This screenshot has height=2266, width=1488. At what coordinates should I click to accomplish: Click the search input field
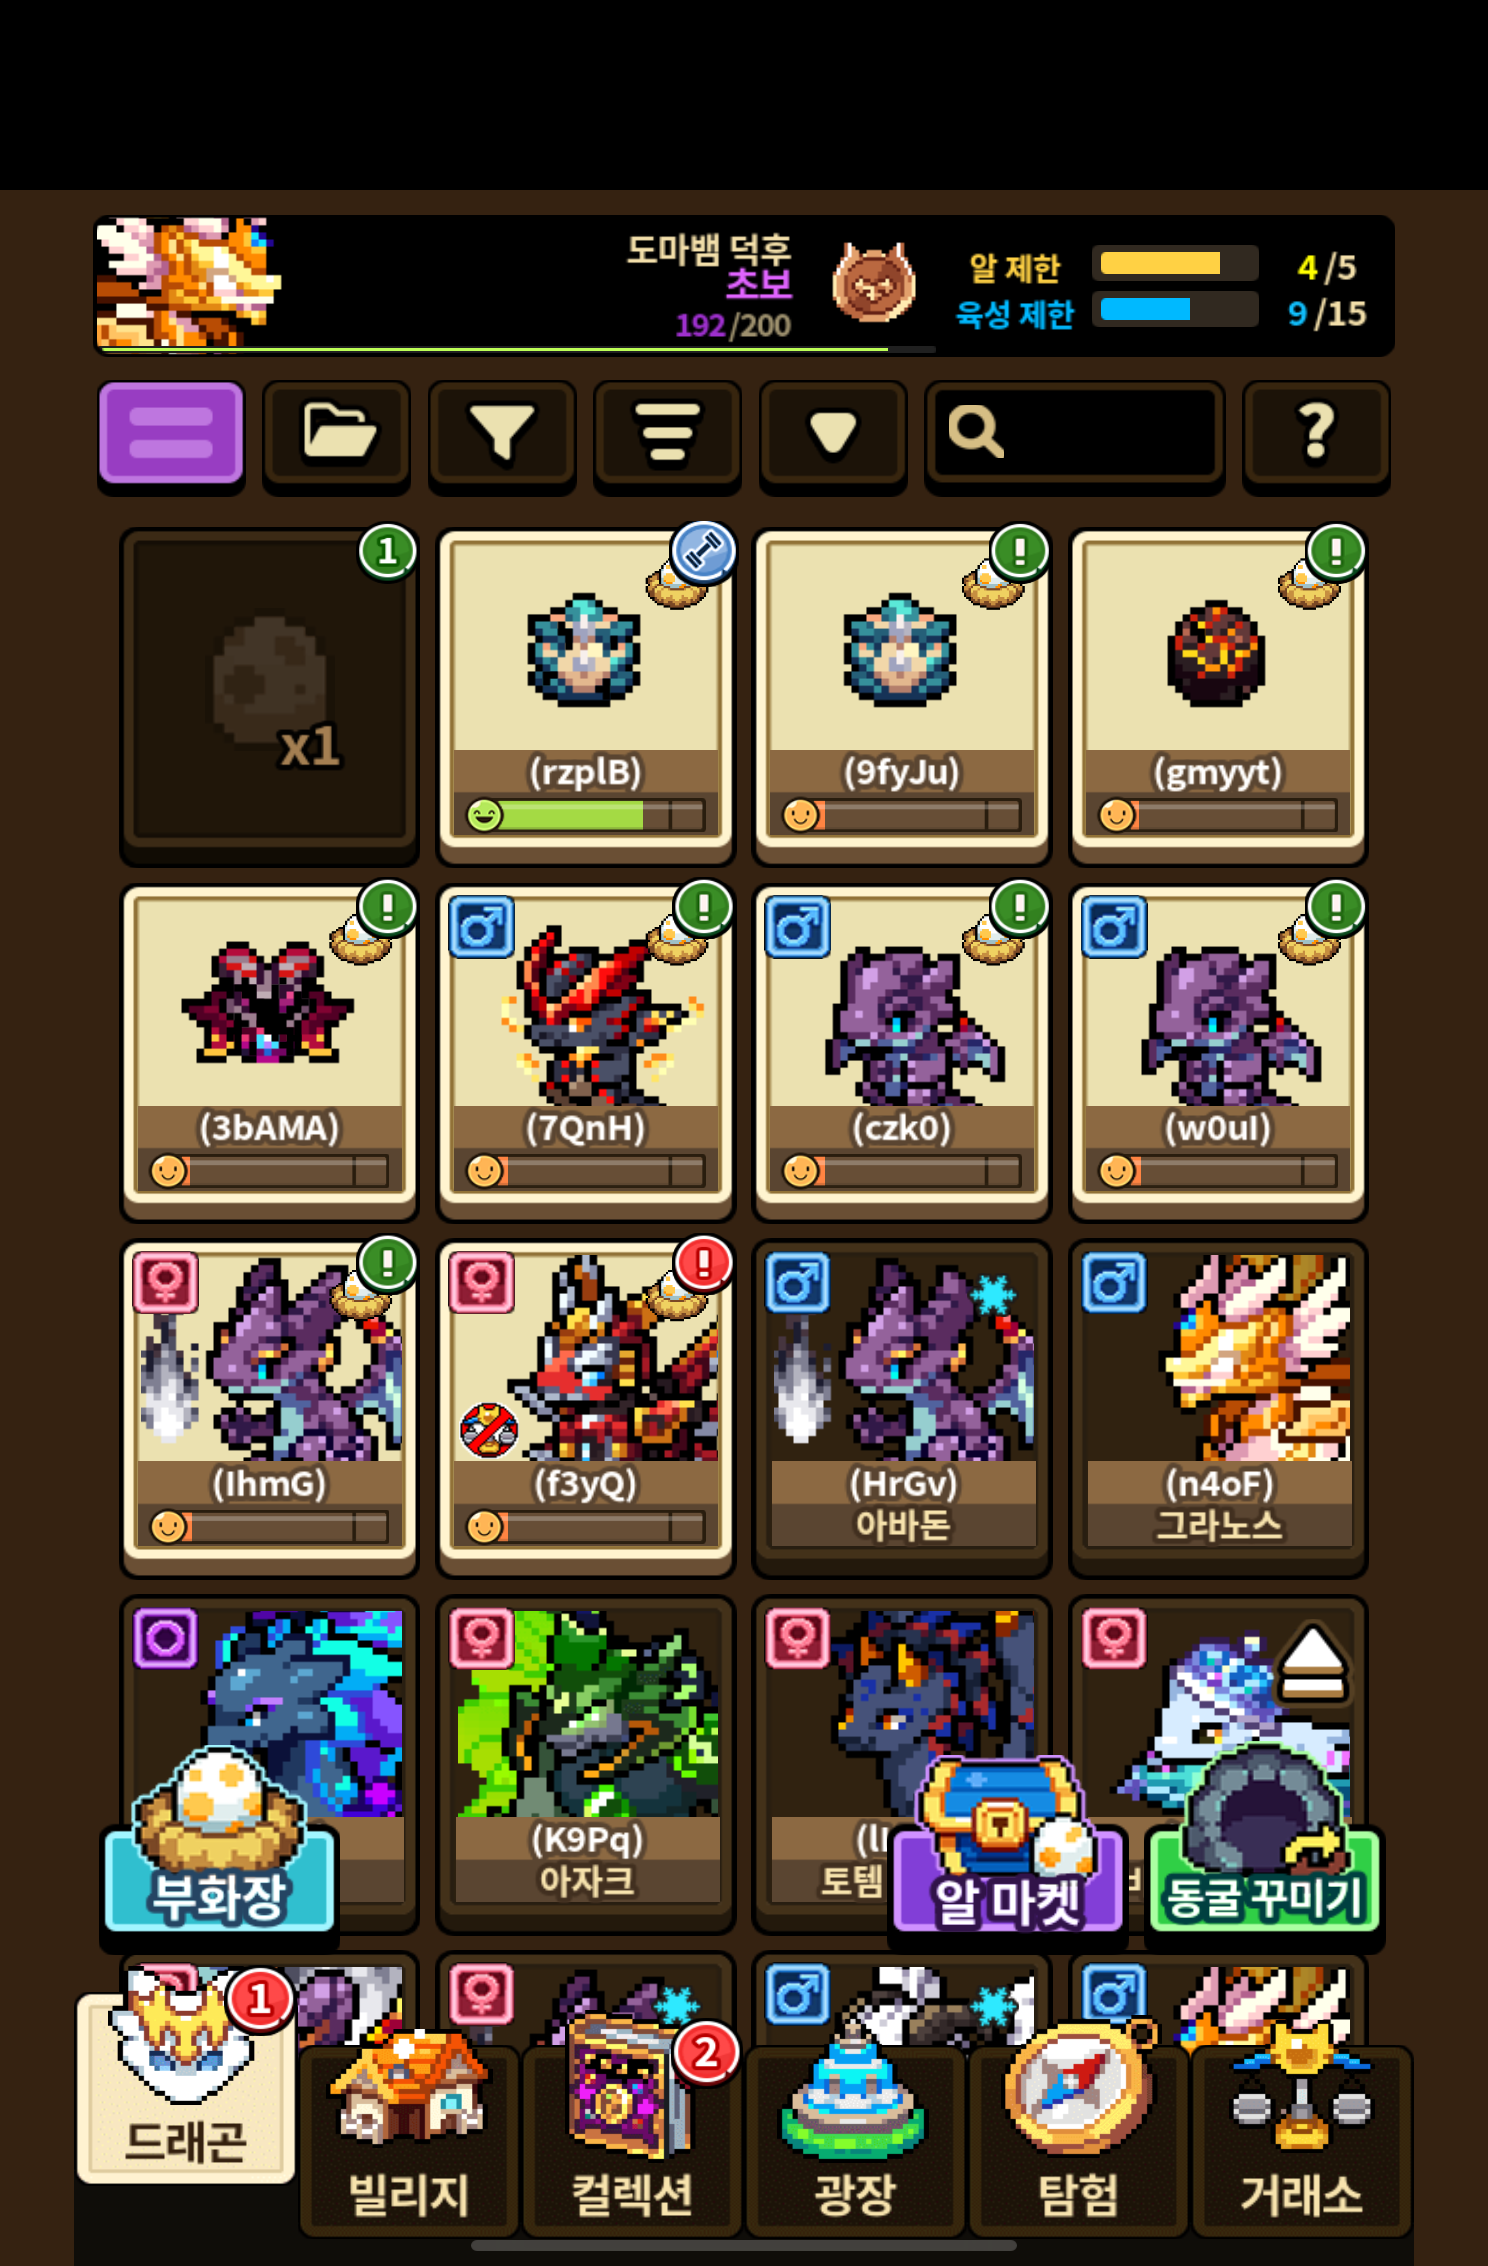tap(1074, 434)
